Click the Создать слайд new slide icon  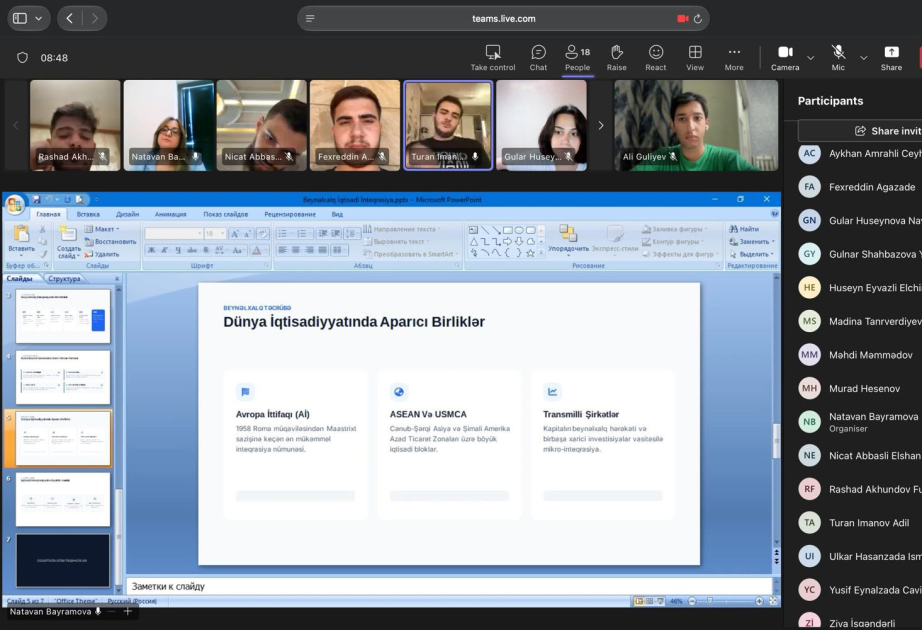tap(68, 234)
